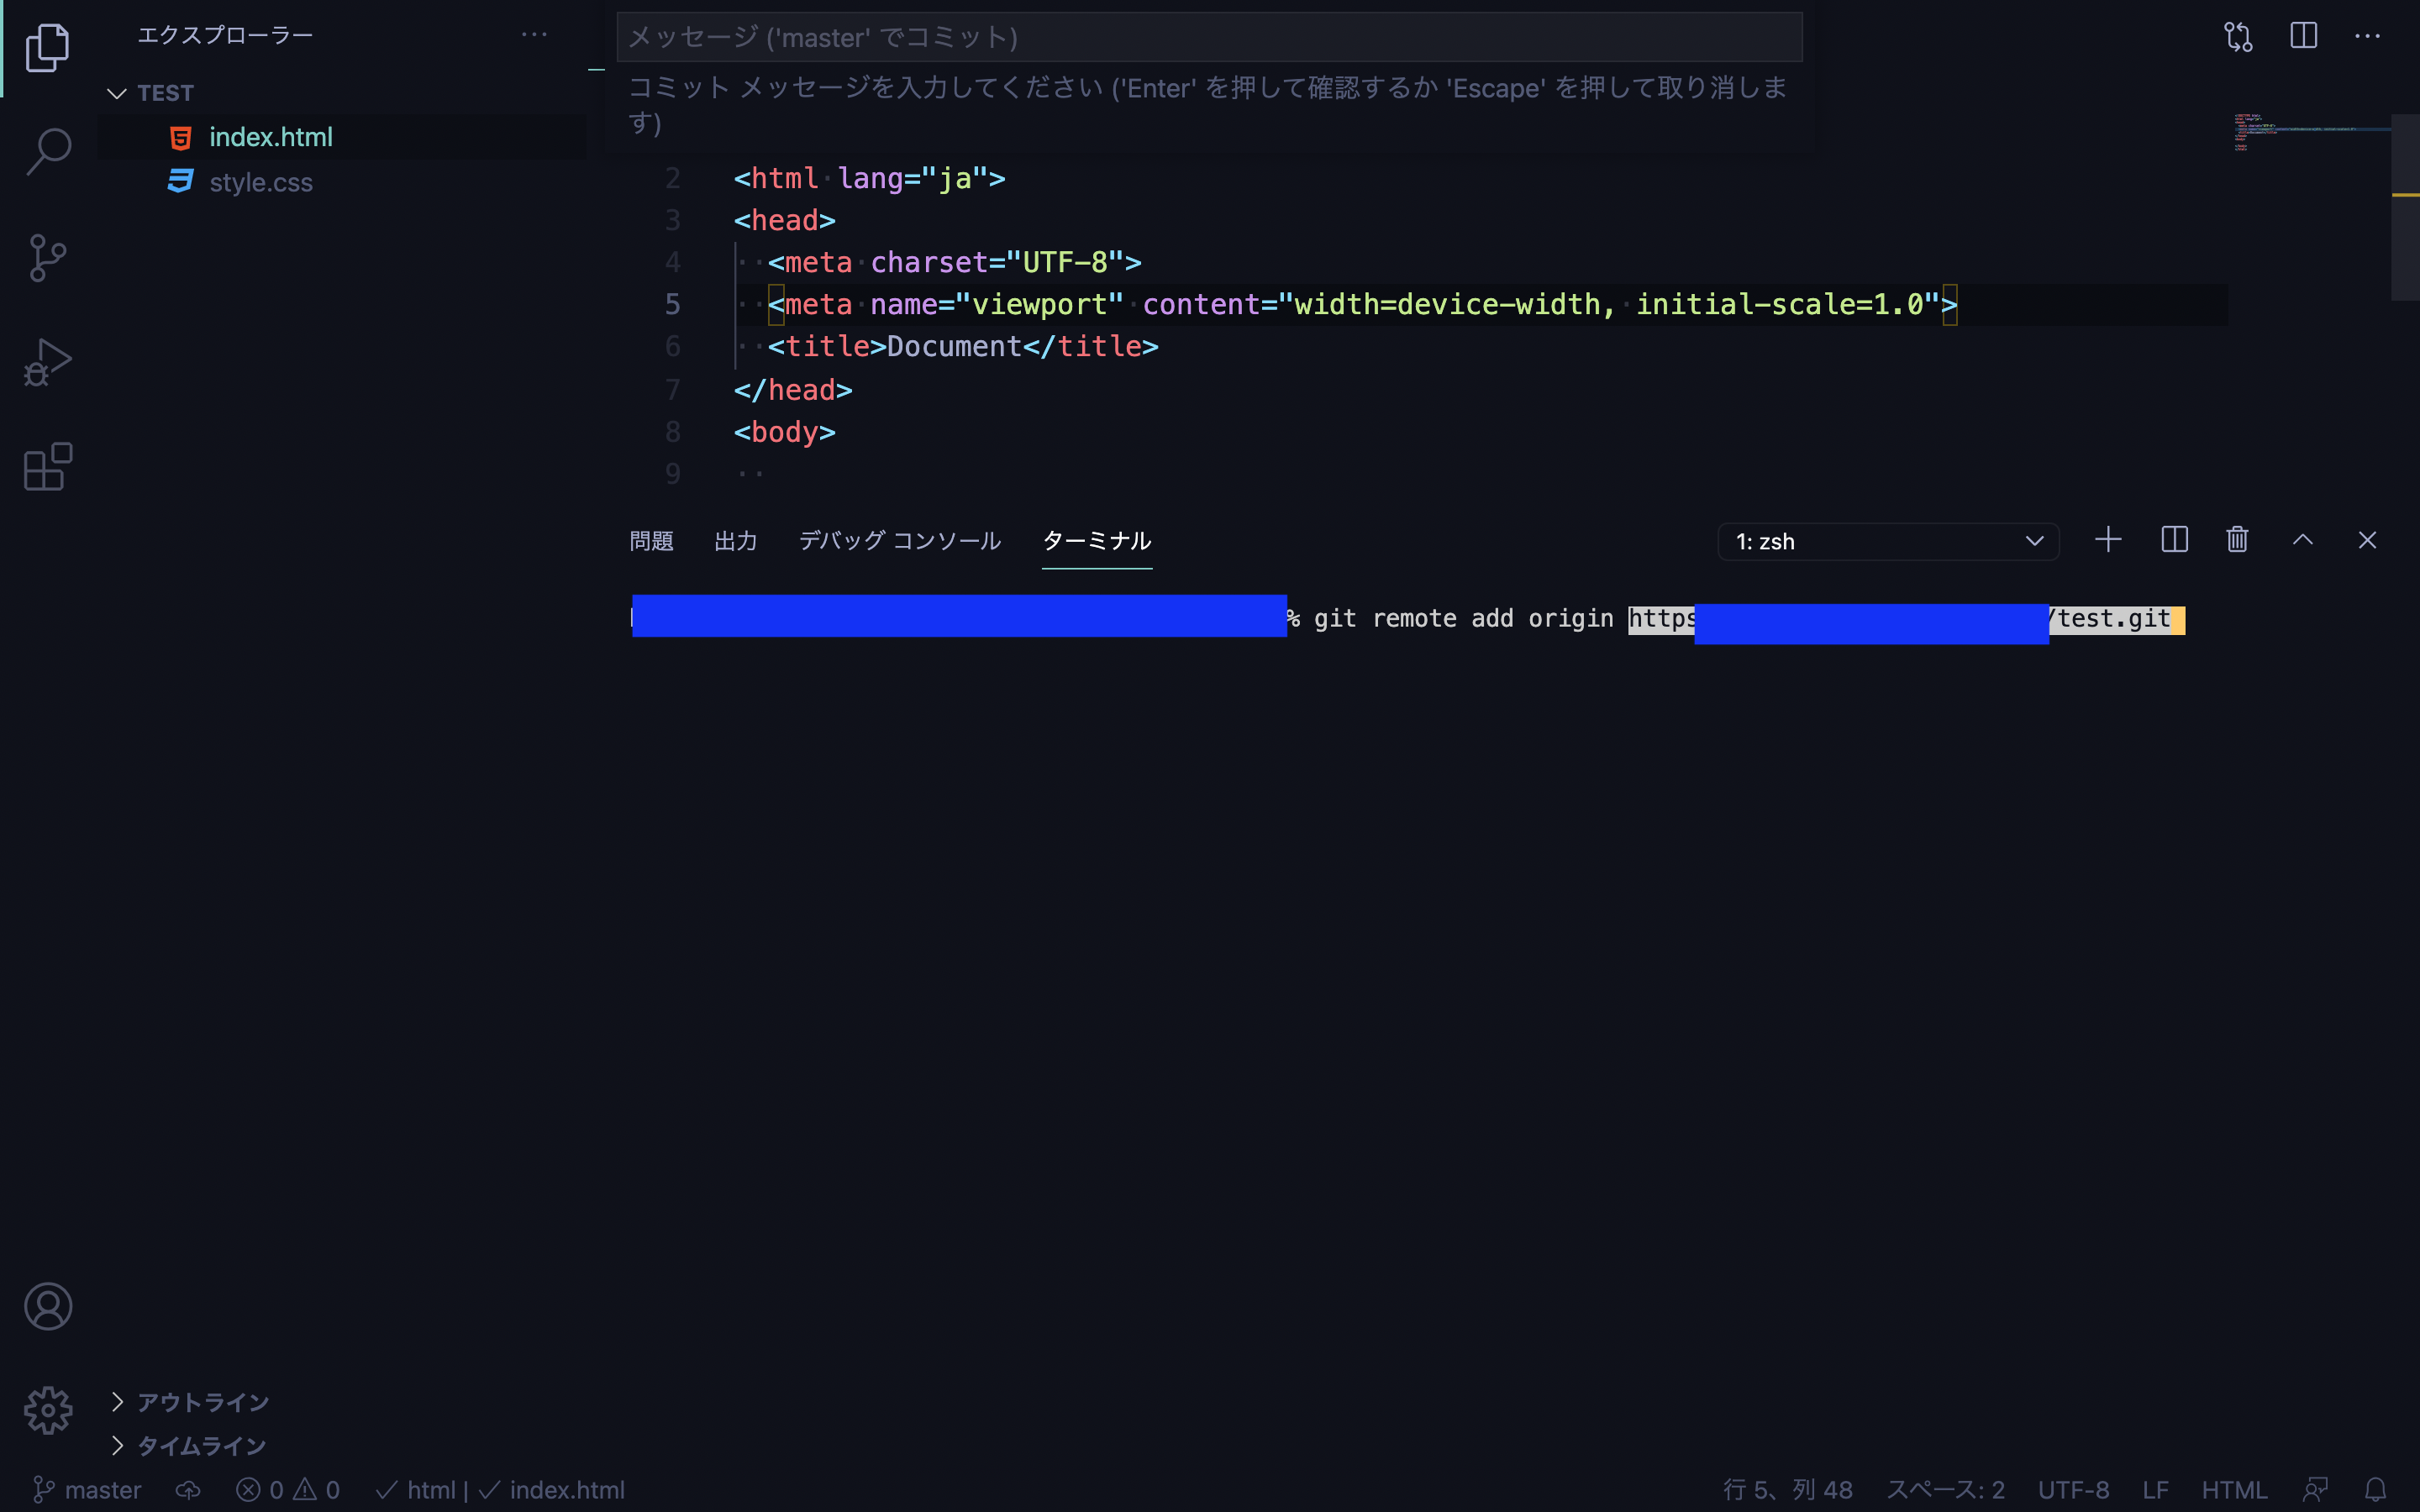Click the master branch indicator
The height and width of the screenshot is (1512, 2420).
(x=87, y=1489)
